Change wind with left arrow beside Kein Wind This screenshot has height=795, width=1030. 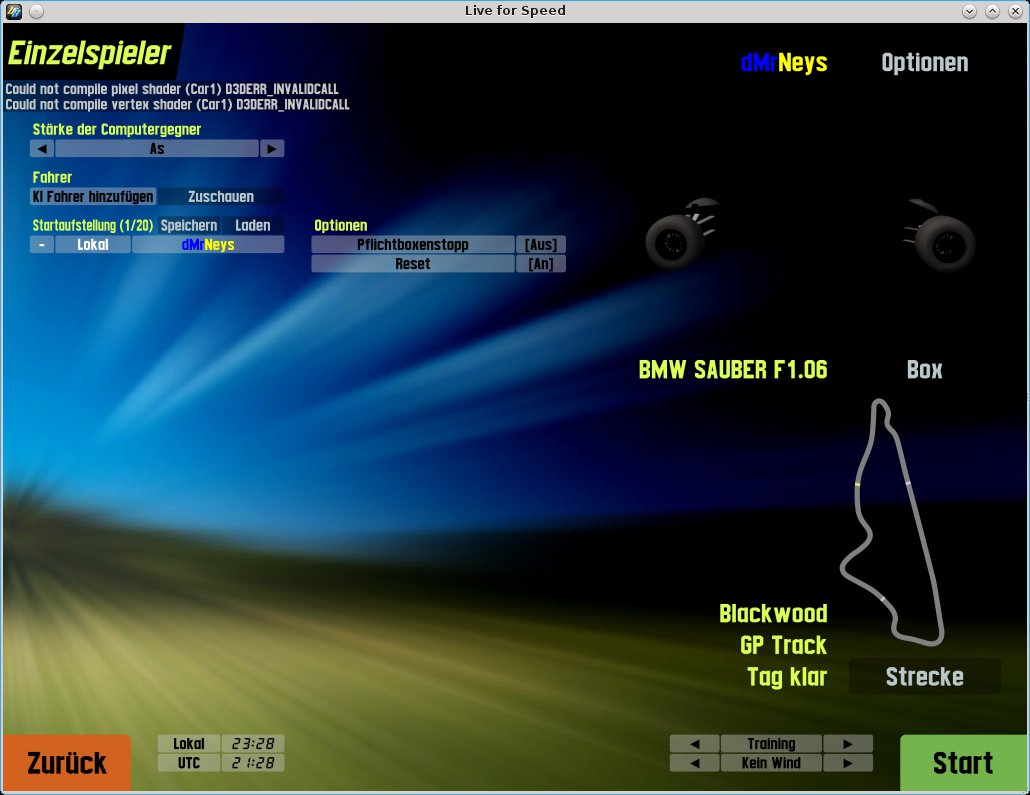[695, 763]
